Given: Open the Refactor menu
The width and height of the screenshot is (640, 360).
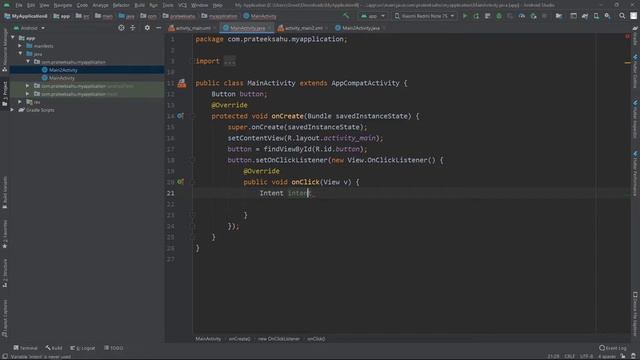Looking at the screenshot, I should (121, 5).
